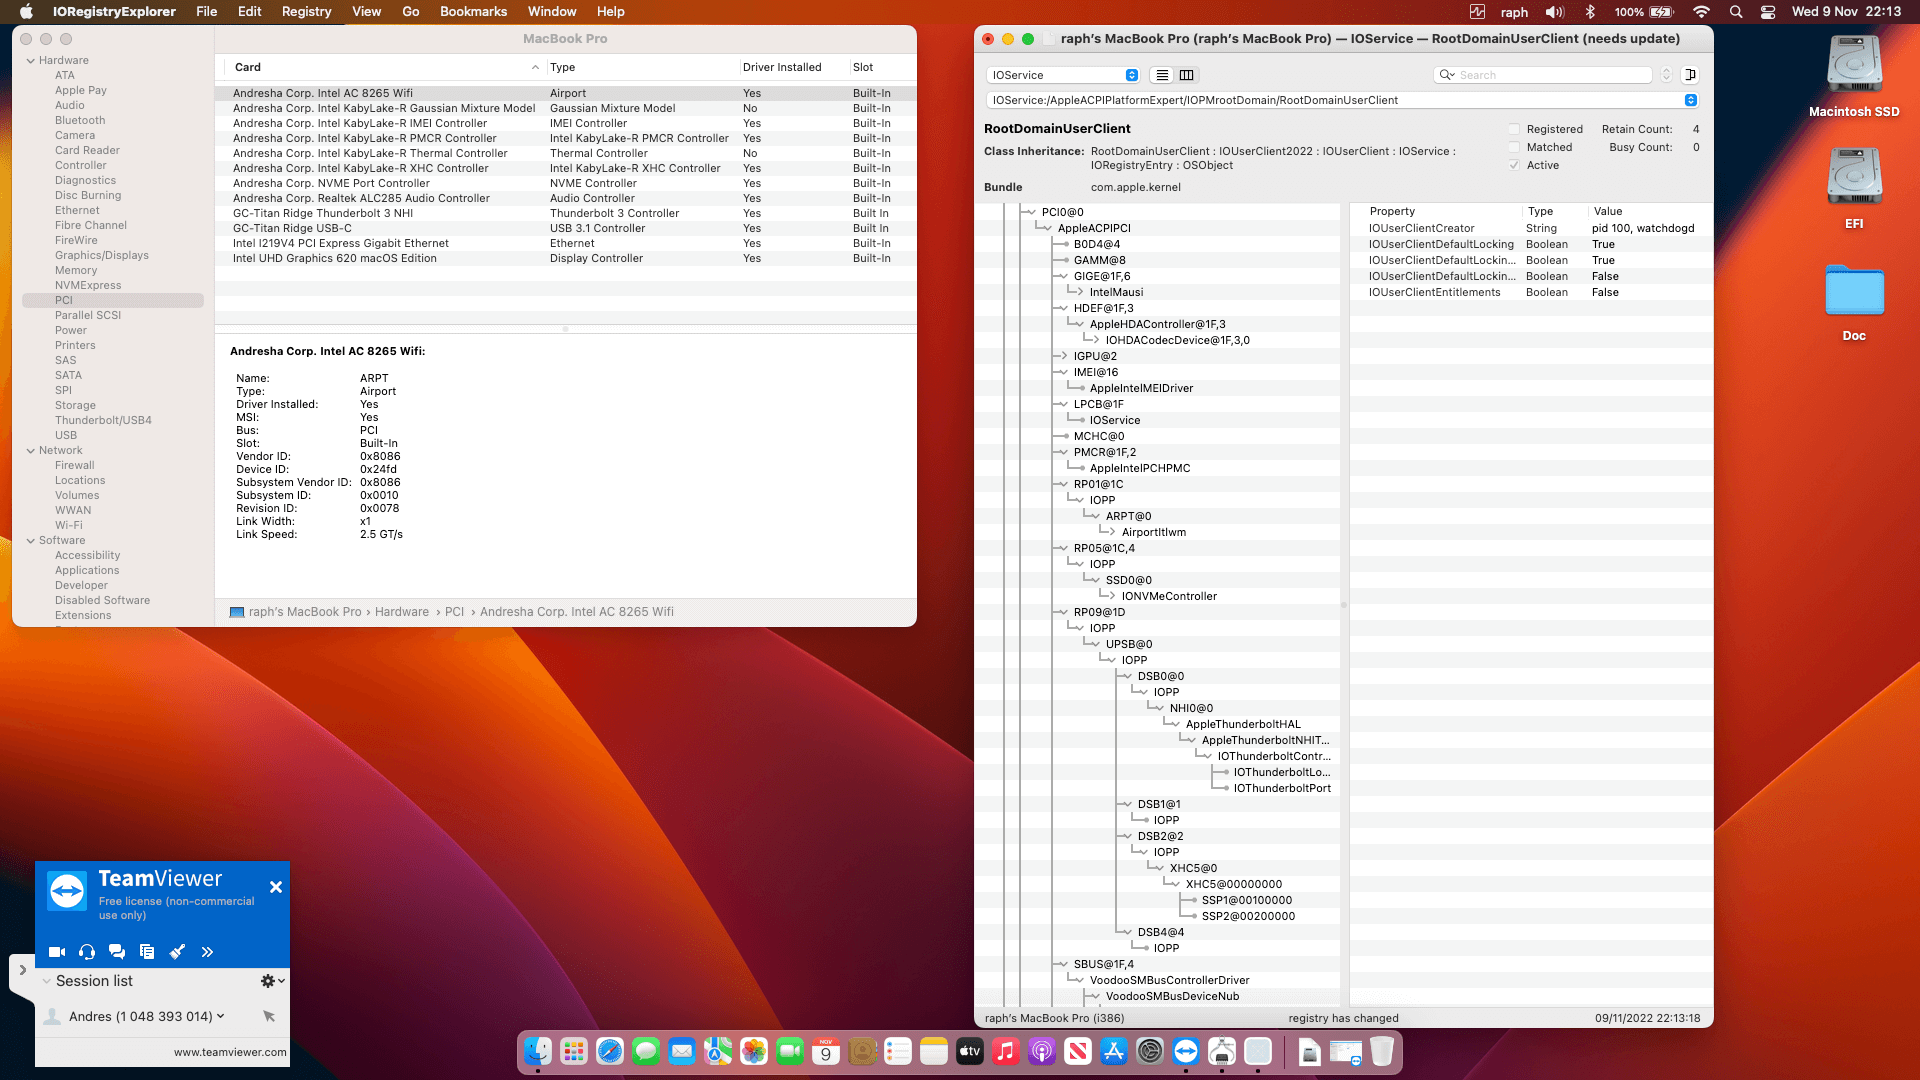The height and width of the screenshot is (1080, 1920).
Task: Open the Registry menu
Action: [x=306, y=12]
